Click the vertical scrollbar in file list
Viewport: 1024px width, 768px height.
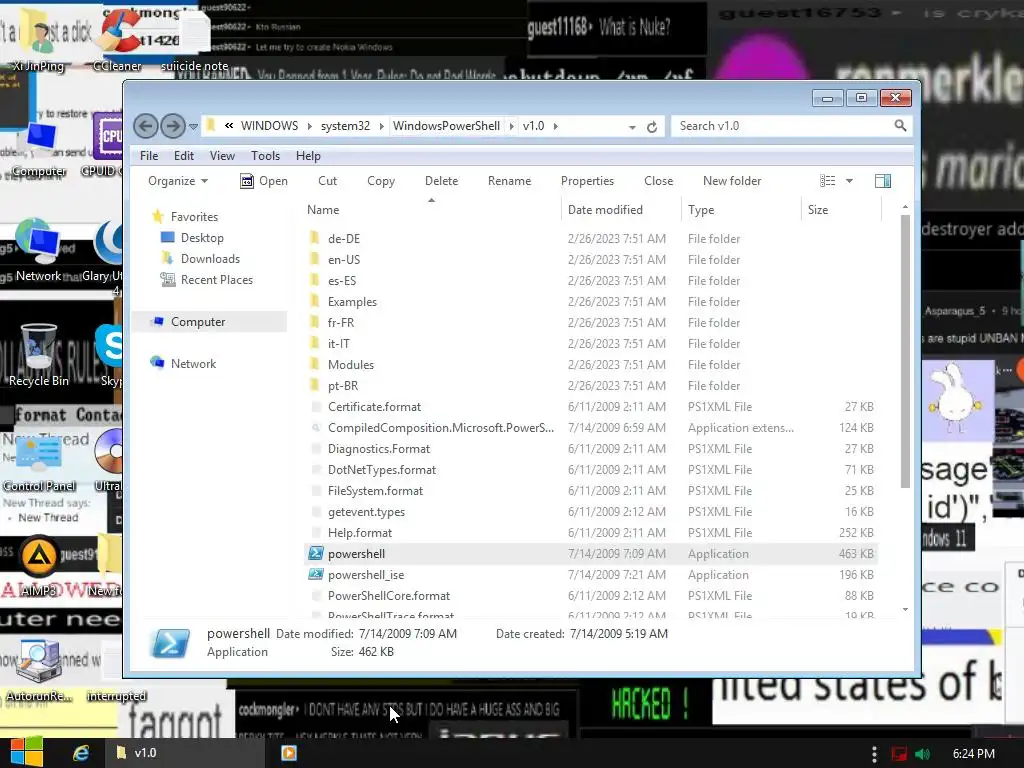(x=905, y=351)
